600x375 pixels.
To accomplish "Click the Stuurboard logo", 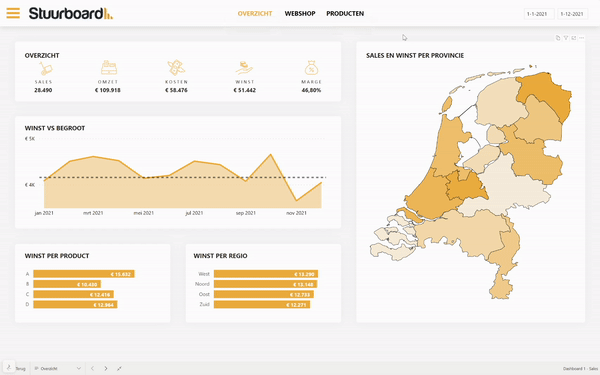I will [x=71, y=13].
